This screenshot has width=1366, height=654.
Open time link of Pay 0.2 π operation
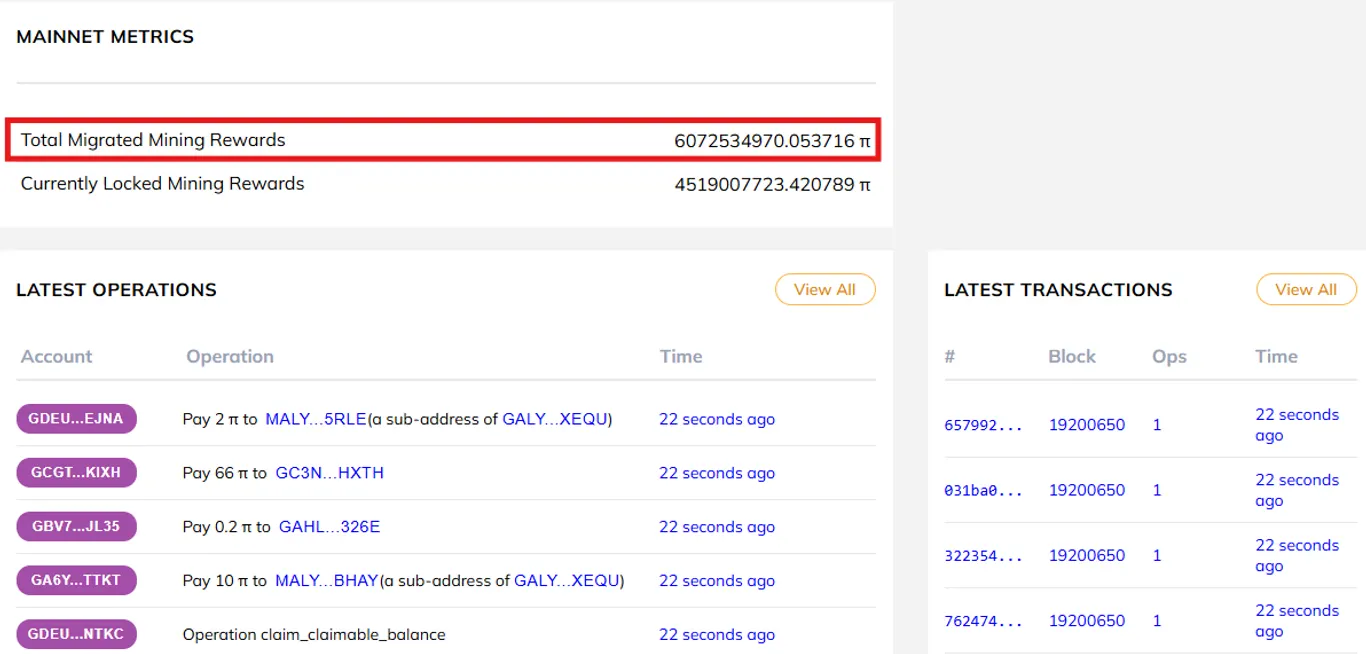(x=717, y=527)
